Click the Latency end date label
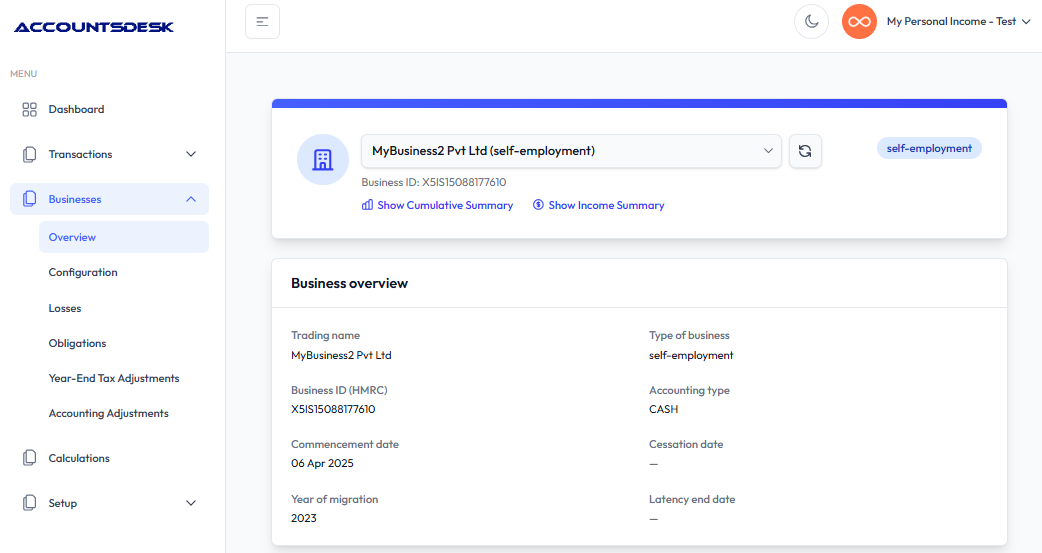This screenshot has height=553, width=1042. (x=692, y=499)
